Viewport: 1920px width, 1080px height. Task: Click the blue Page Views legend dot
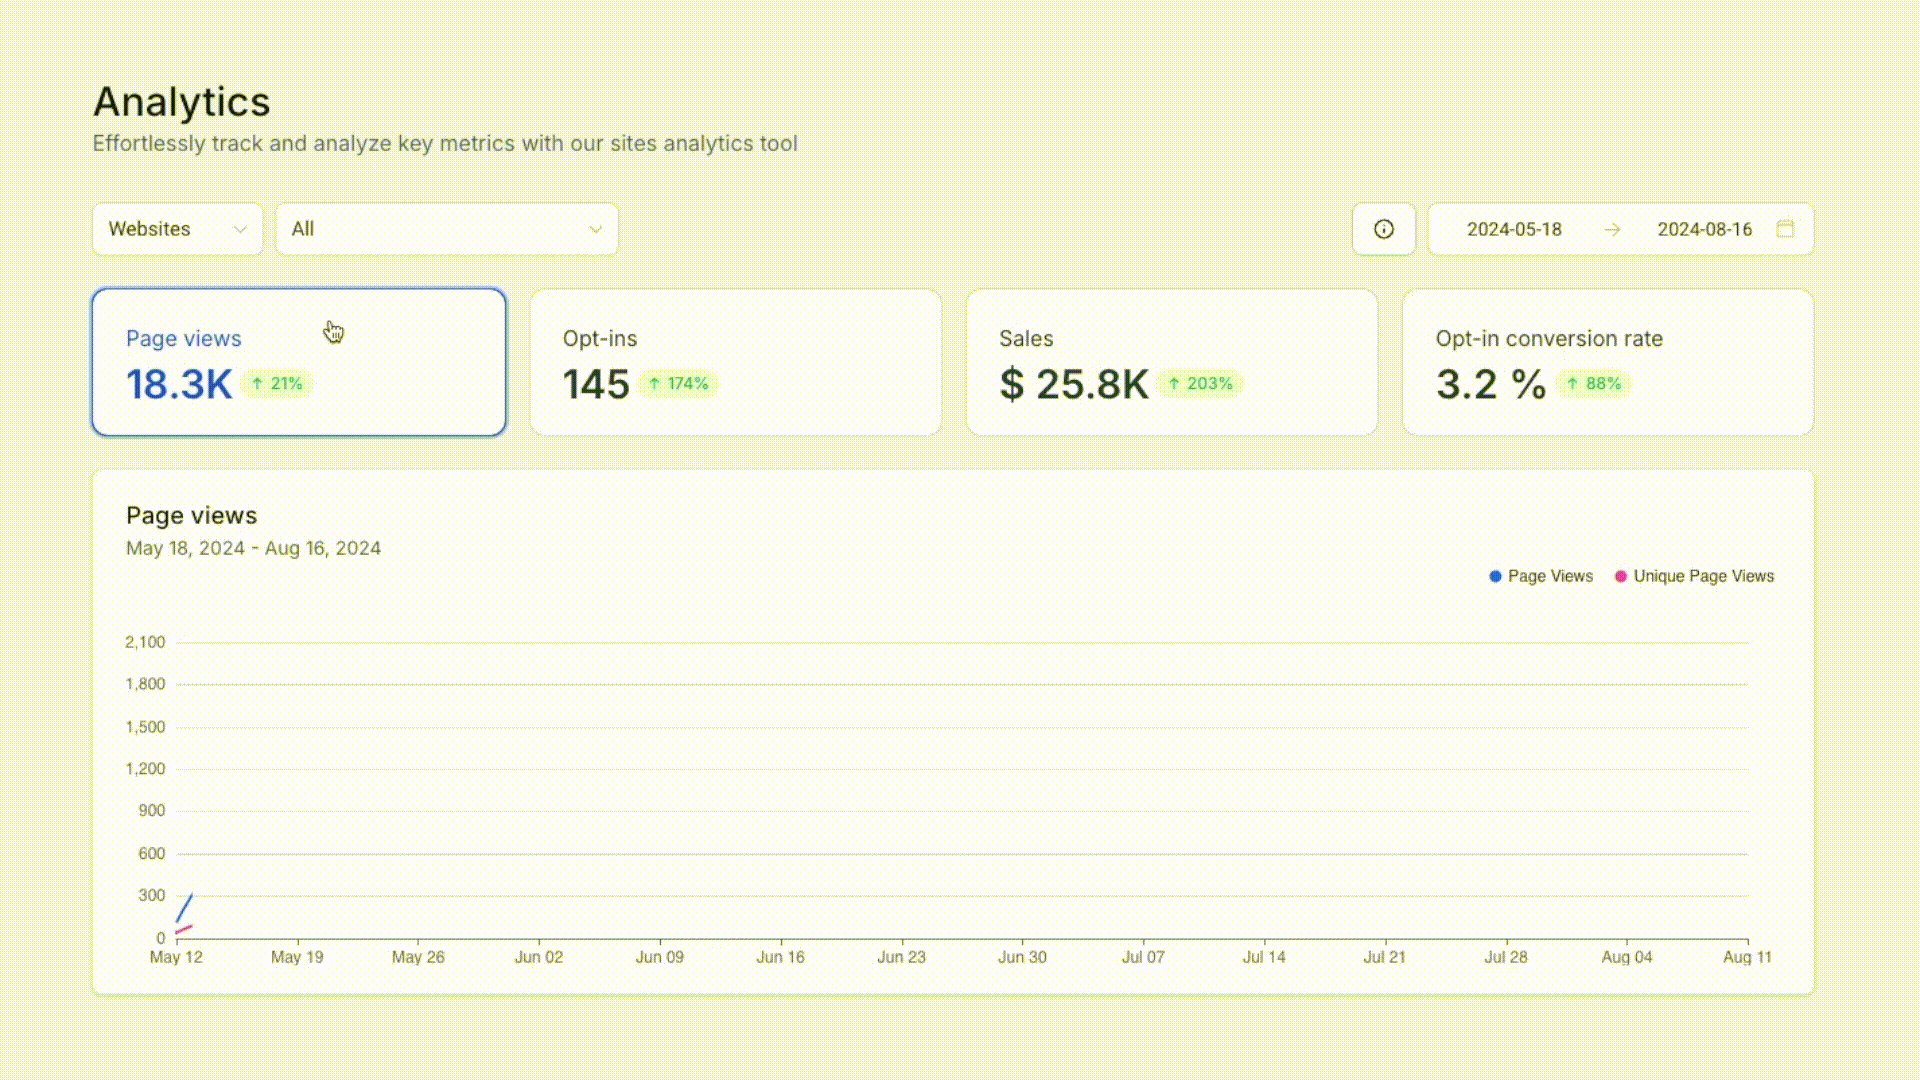[x=1495, y=576]
